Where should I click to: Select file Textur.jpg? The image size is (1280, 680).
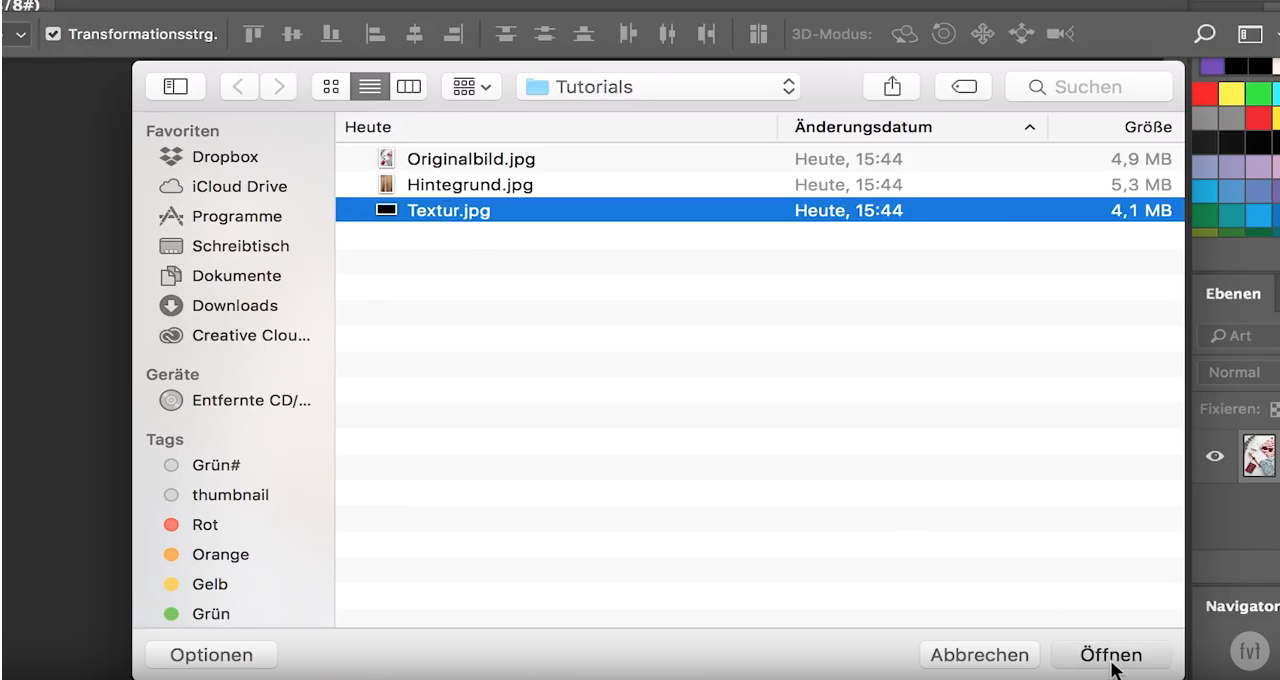coord(759,211)
